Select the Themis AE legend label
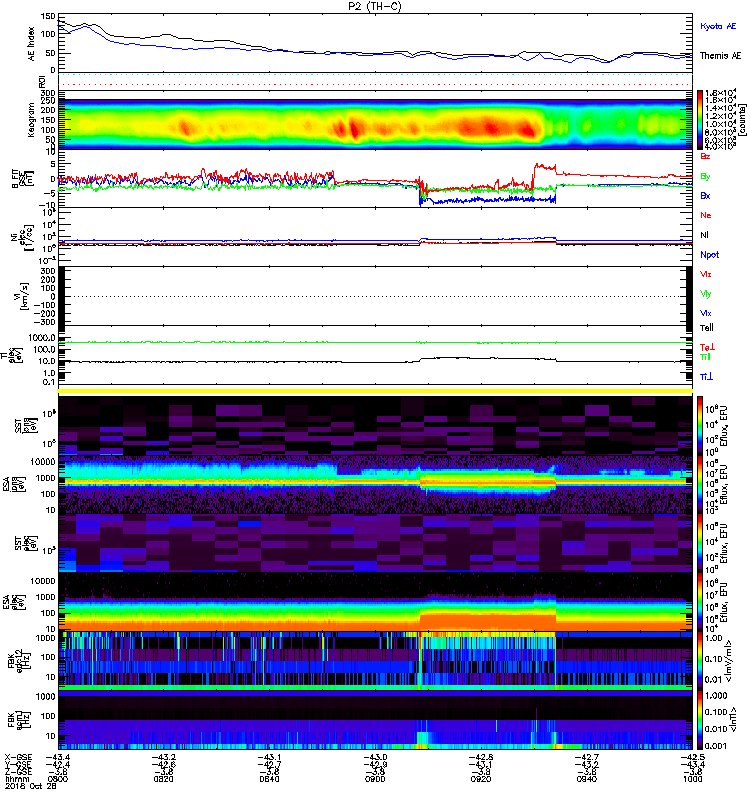750x800 pixels. coord(720,56)
